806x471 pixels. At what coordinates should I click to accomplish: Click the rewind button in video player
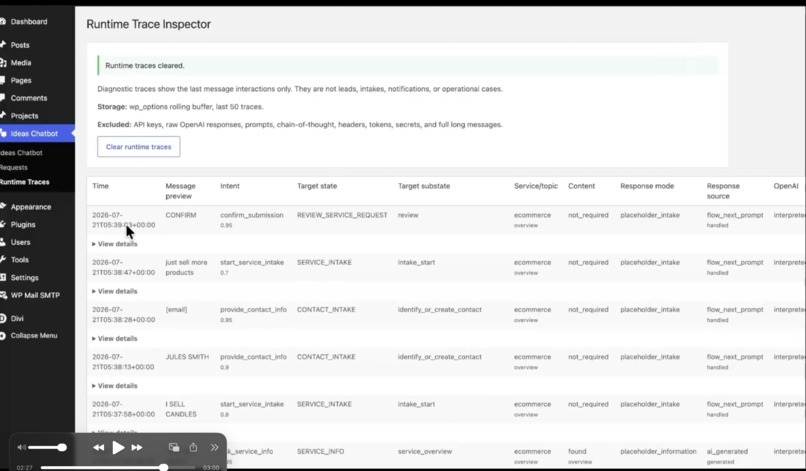(x=98, y=447)
